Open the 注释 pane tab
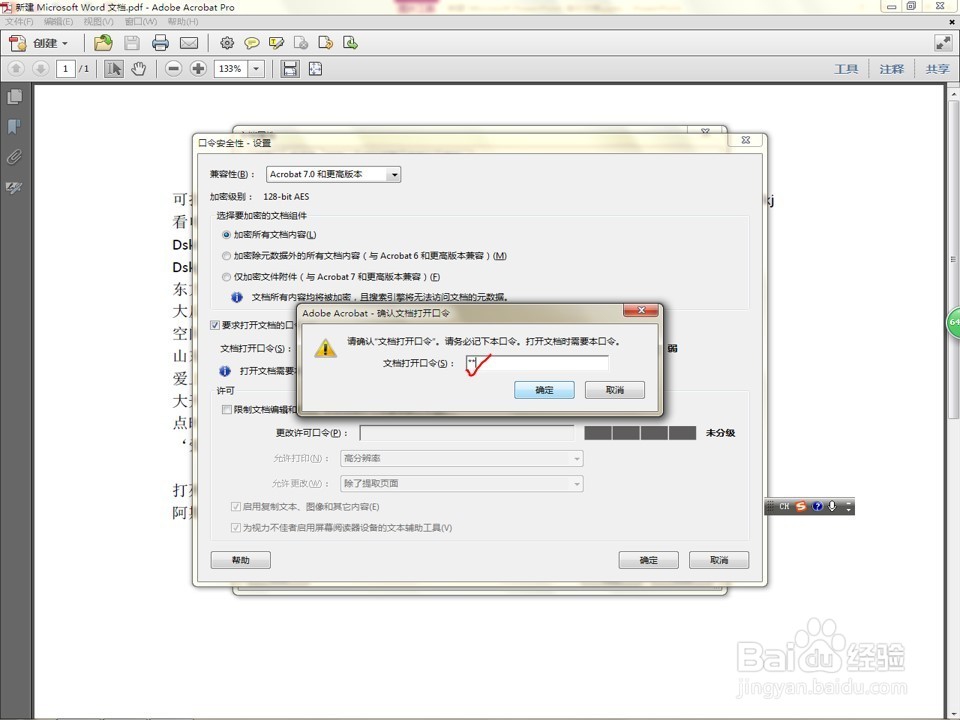The width and height of the screenshot is (960, 720). click(x=891, y=69)
